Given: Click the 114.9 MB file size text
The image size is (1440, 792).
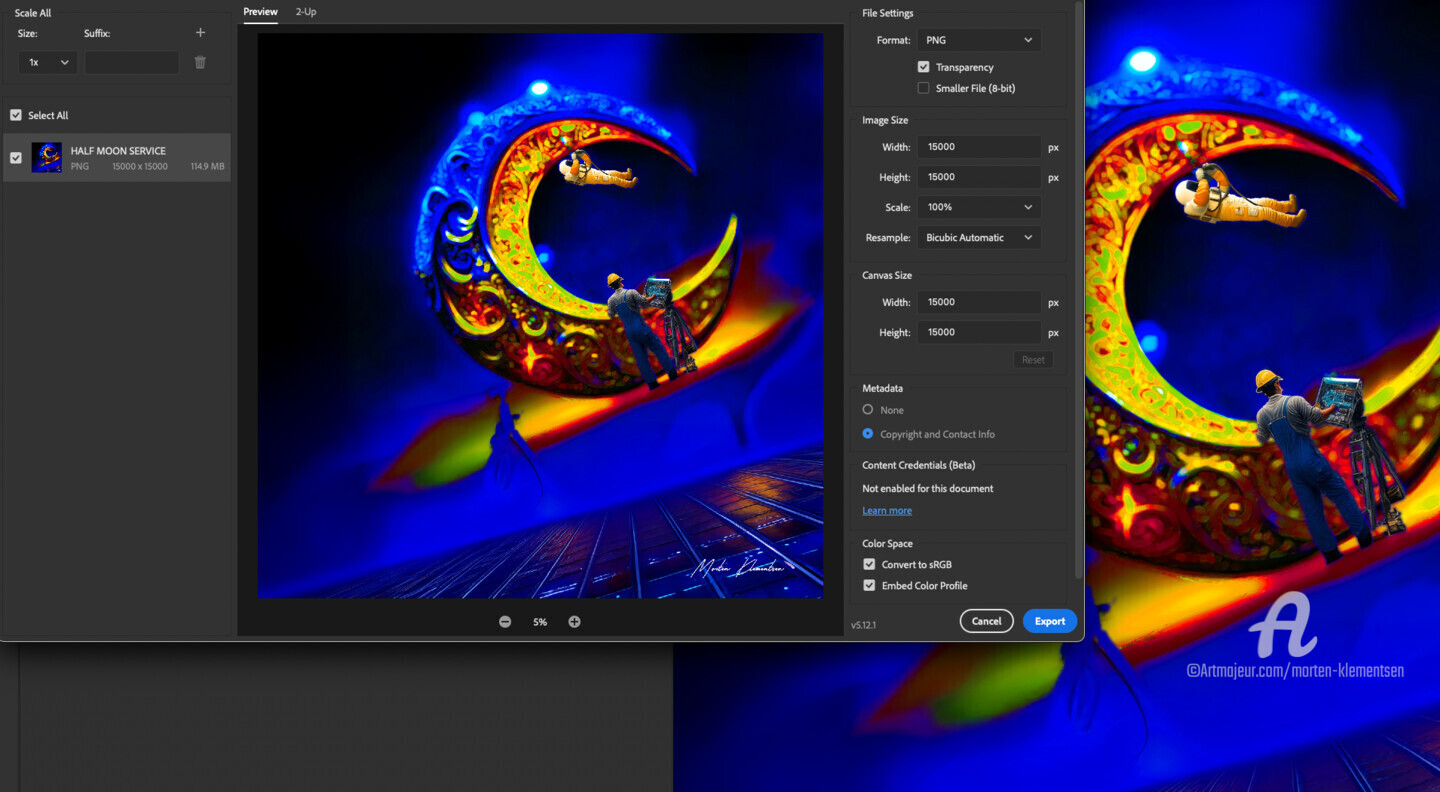Looking at the screenshot, I should click(x=207, y=166).
